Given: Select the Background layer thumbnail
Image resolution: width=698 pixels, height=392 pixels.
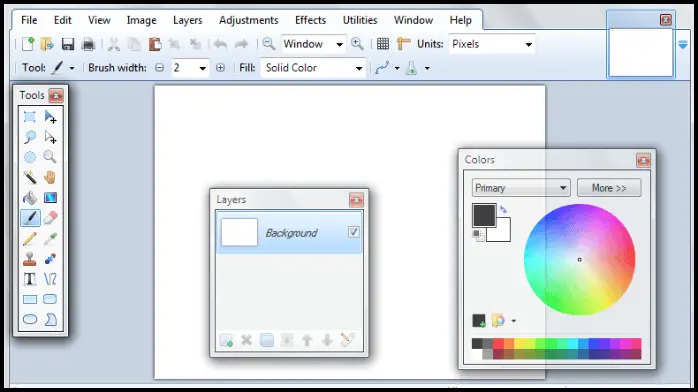Looking at the screenshot, I should [239, 232].
